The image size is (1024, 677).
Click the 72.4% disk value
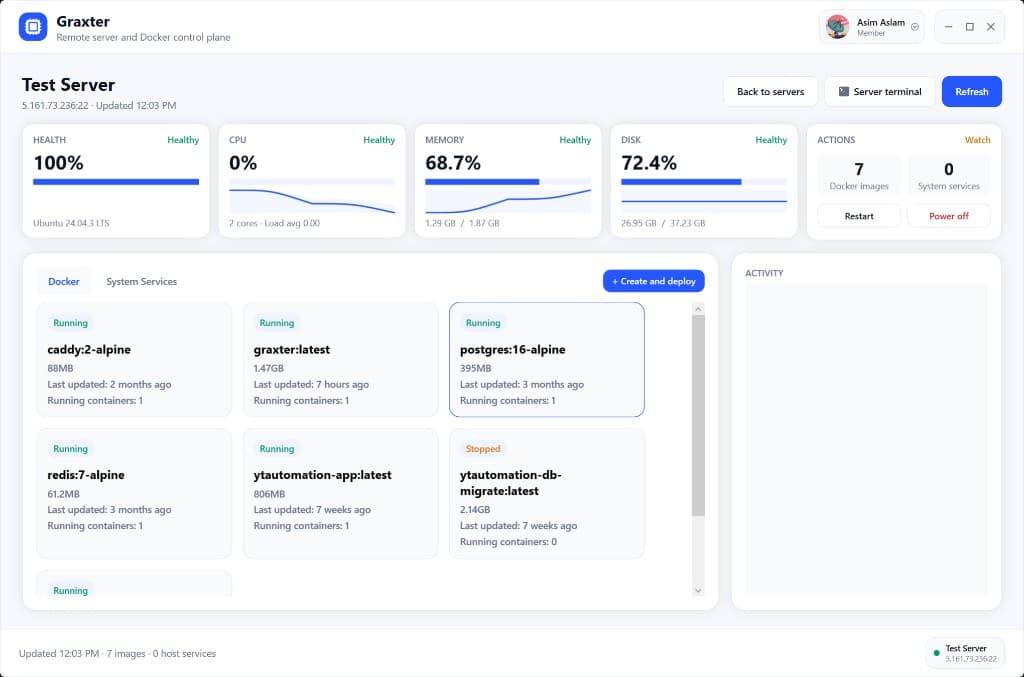coord(648,163)
